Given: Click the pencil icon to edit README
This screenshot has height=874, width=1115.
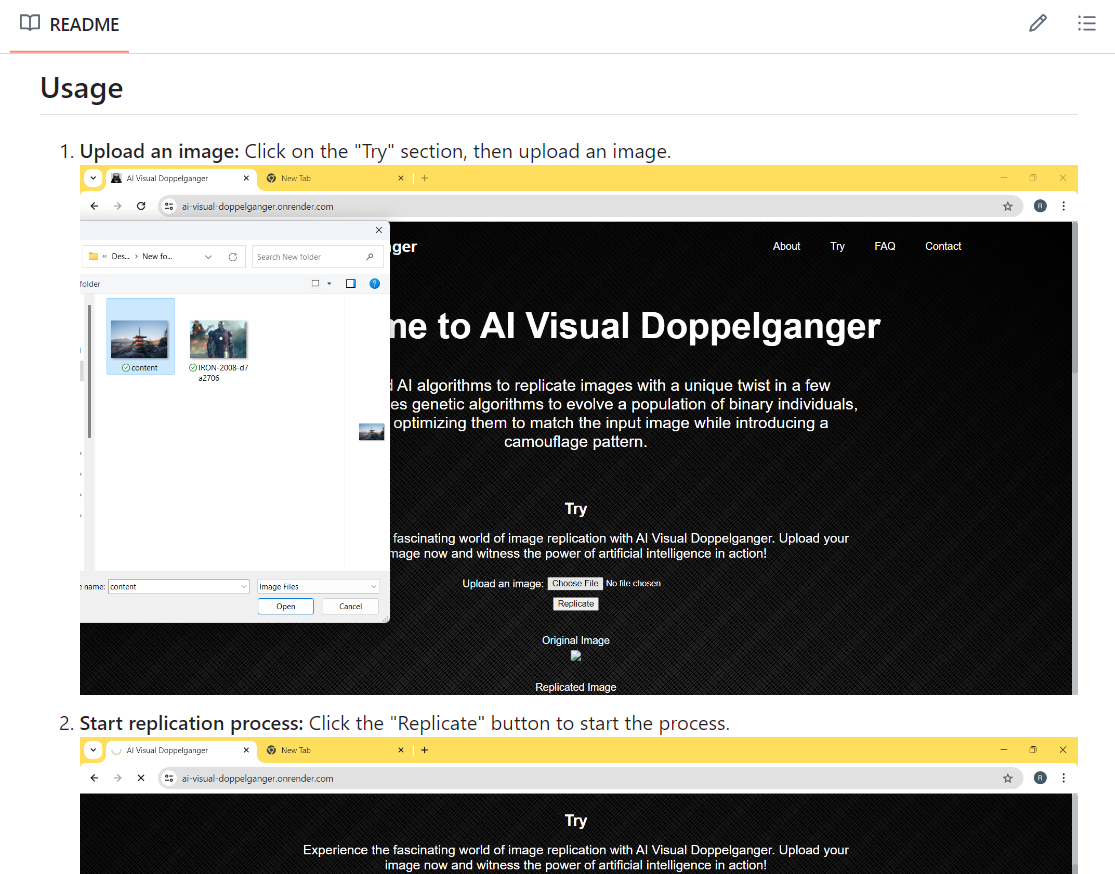Looking at the screenshot, I should click(x=1038, y=23).
